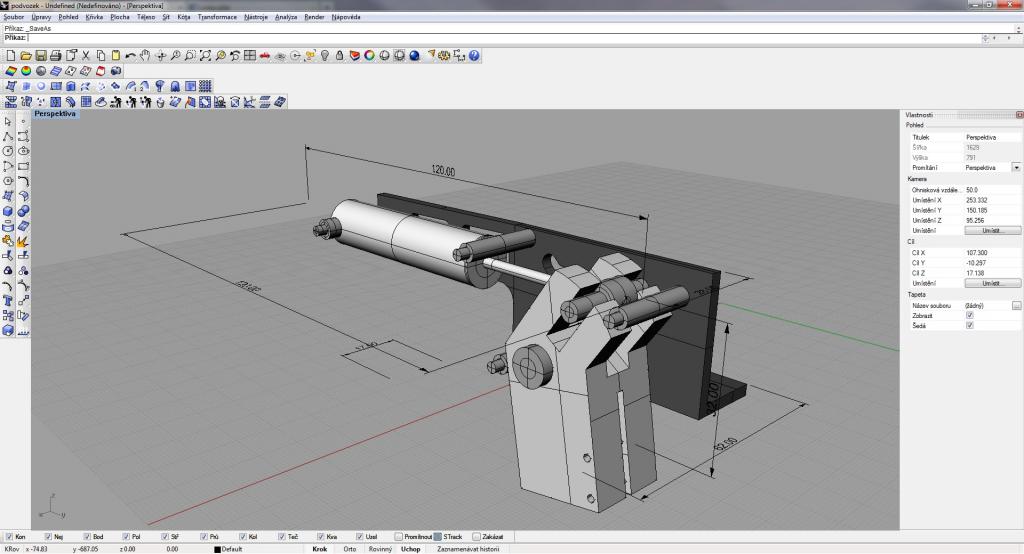Click the Print icon in the toolbar

click(56, 56)
